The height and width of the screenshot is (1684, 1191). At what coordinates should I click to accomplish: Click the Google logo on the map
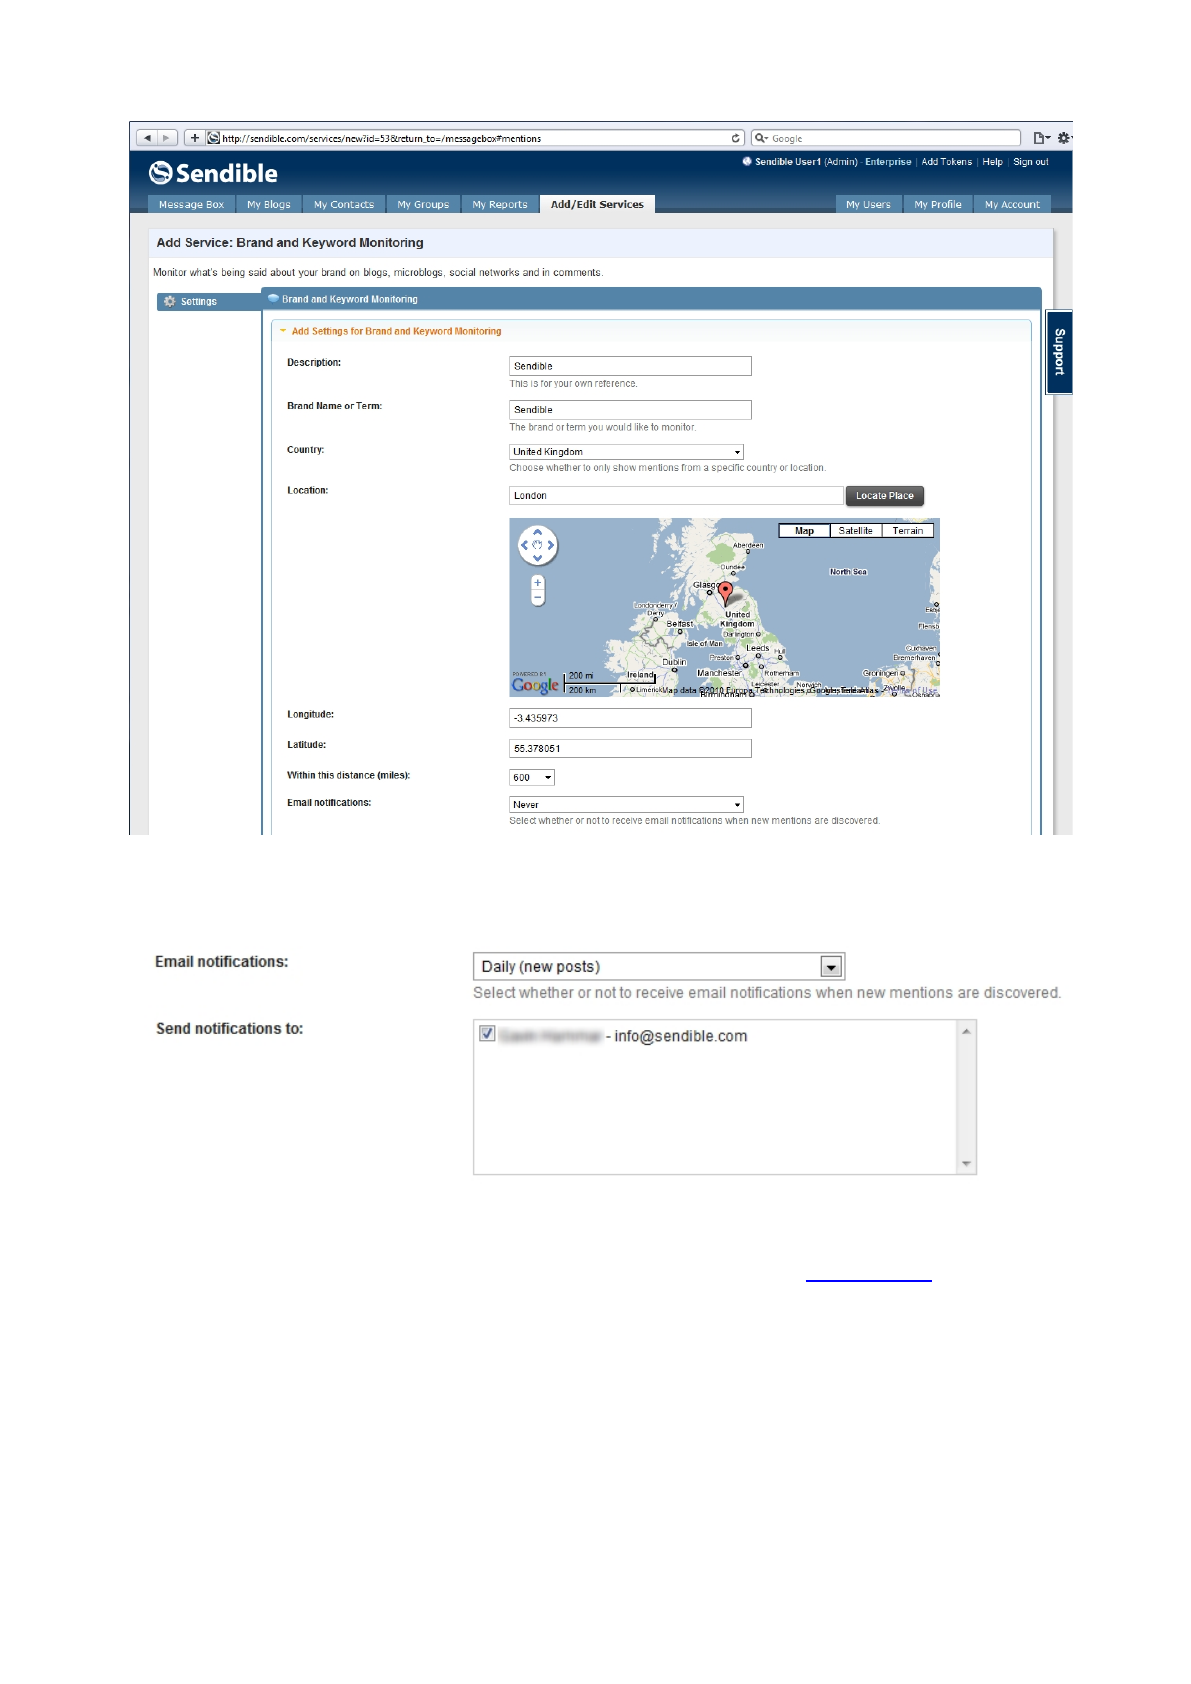[x=535, y=685]
